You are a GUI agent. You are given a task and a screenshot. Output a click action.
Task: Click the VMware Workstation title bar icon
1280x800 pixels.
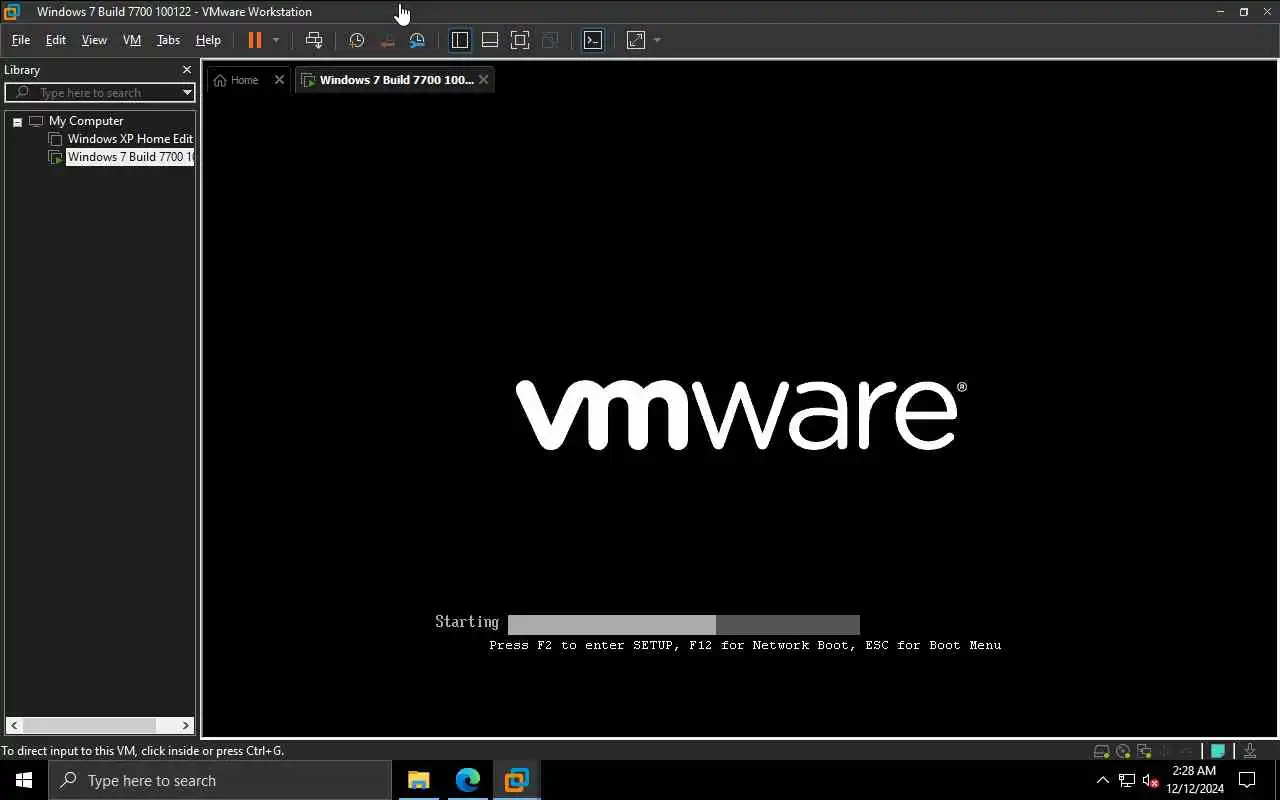(x=12, y=12)
